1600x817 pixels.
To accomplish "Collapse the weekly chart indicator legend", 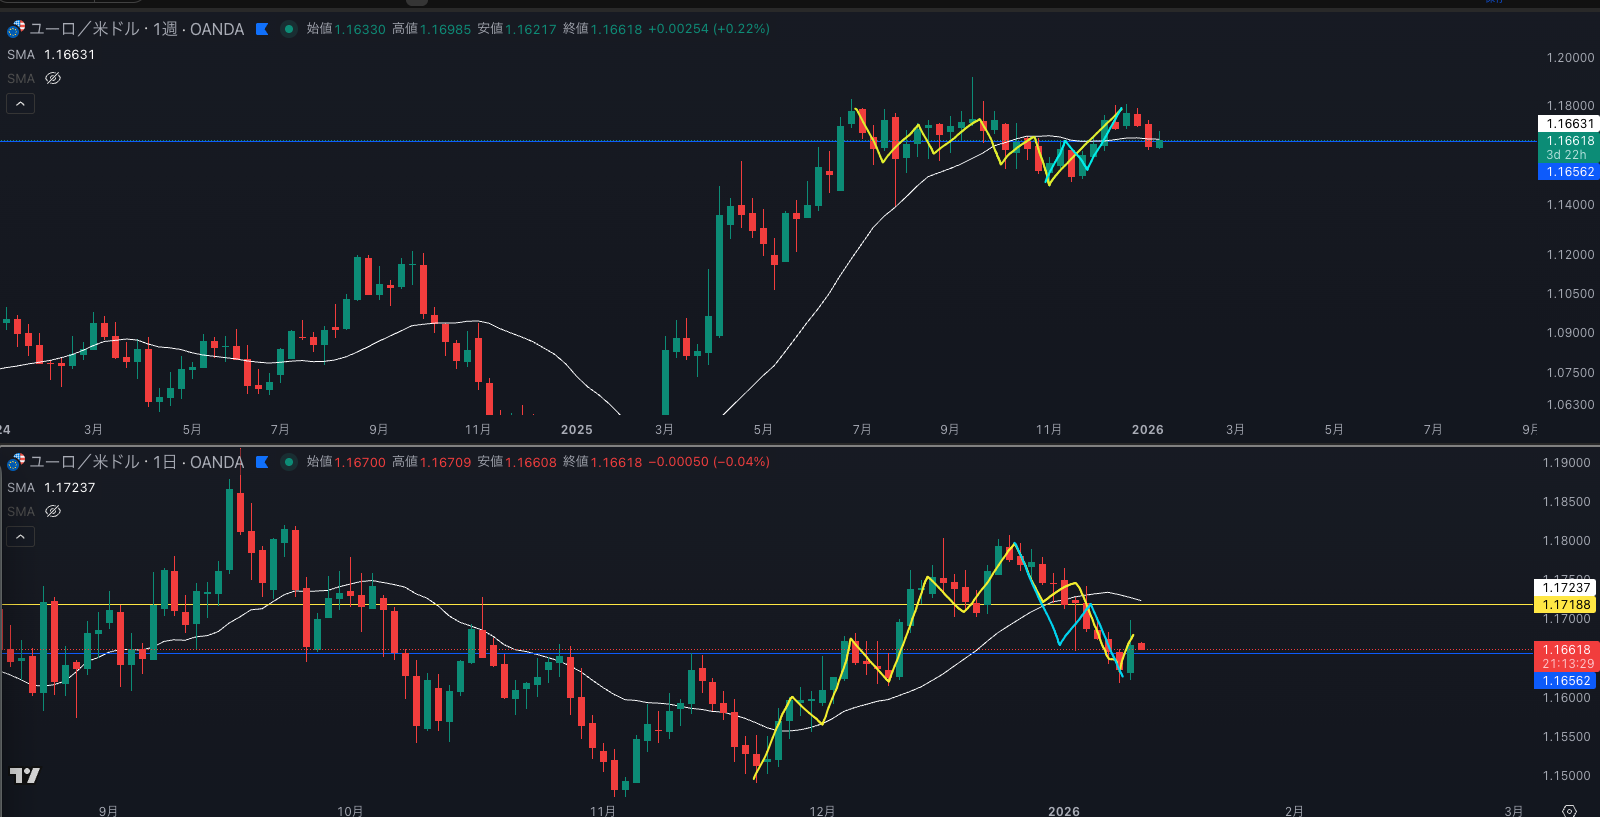I will pos(20,104).
